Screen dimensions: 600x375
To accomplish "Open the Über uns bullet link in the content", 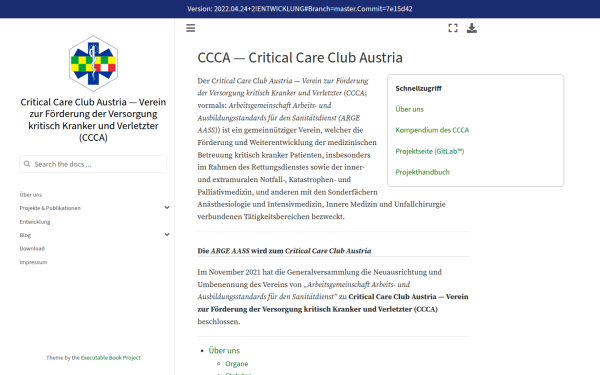I will point(224,351).
